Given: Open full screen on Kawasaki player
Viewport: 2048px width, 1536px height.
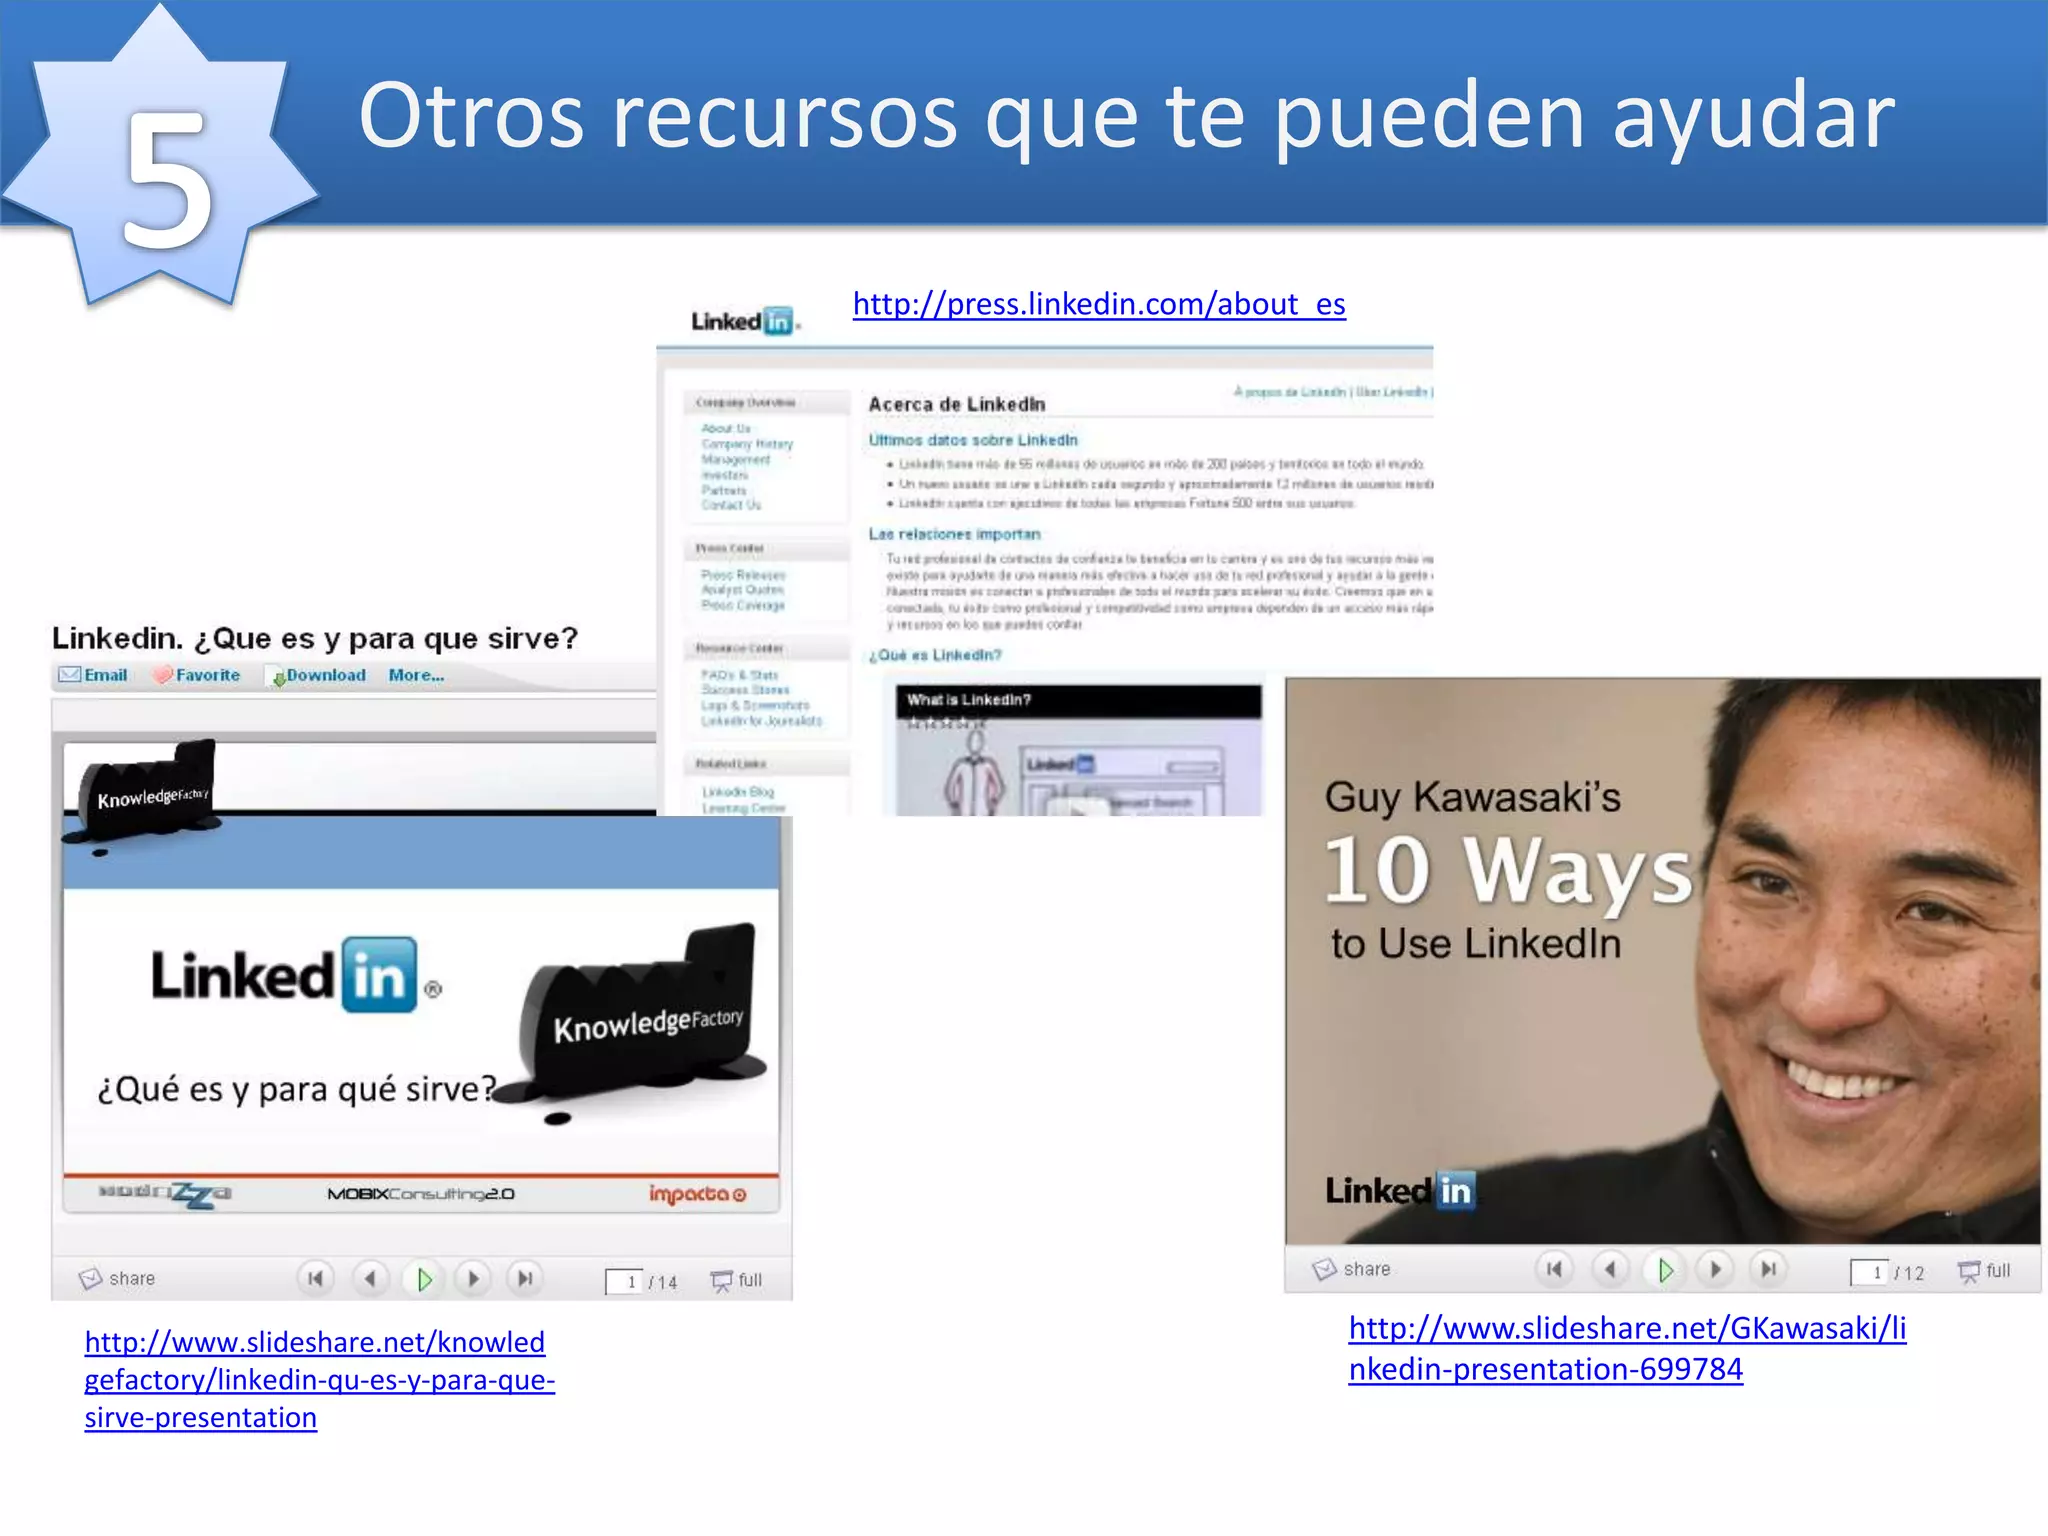Looking at the screenshot, I should (x=1984, y=1271).
